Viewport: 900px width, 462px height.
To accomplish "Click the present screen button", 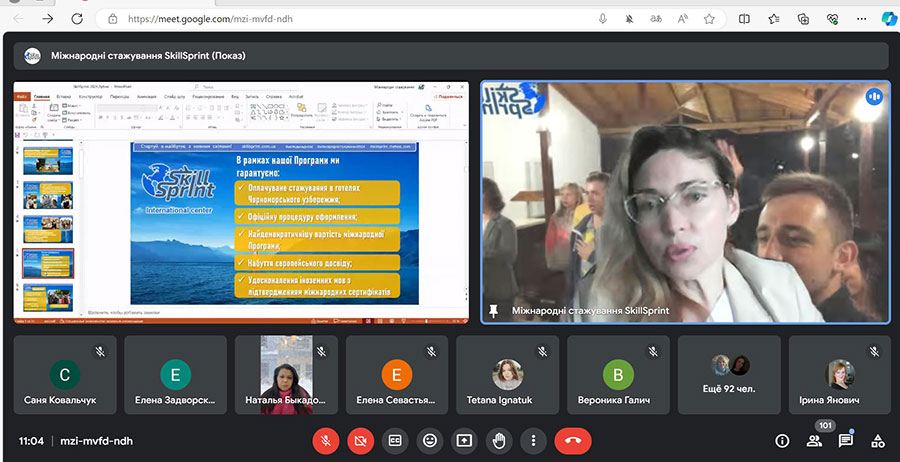I will pyautogui.click(x=464, y=441).
